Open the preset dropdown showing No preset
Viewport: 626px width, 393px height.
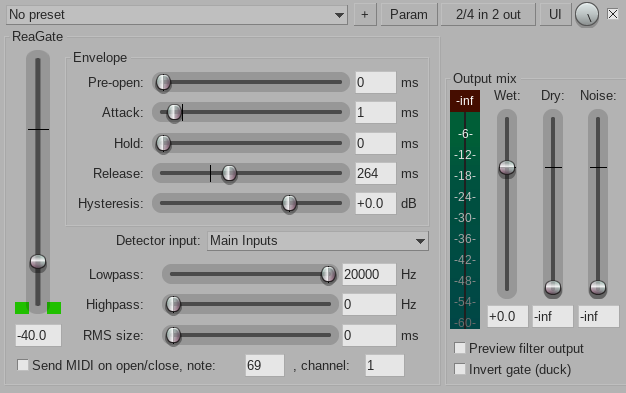[177, 15]
